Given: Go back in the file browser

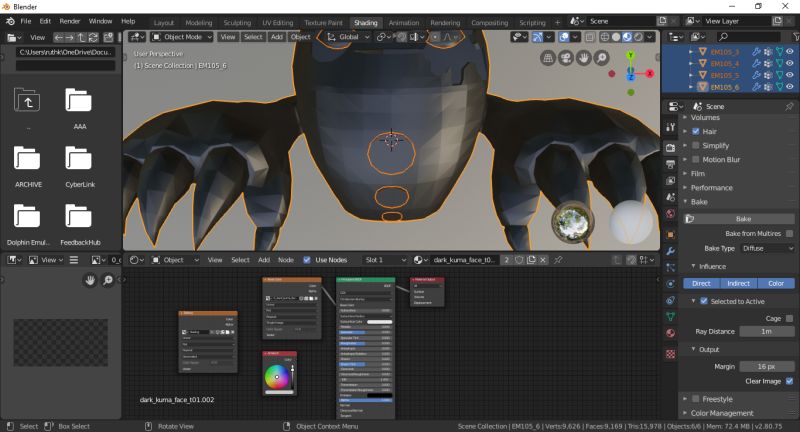Looking at the screenshot, I should point(59,37).
